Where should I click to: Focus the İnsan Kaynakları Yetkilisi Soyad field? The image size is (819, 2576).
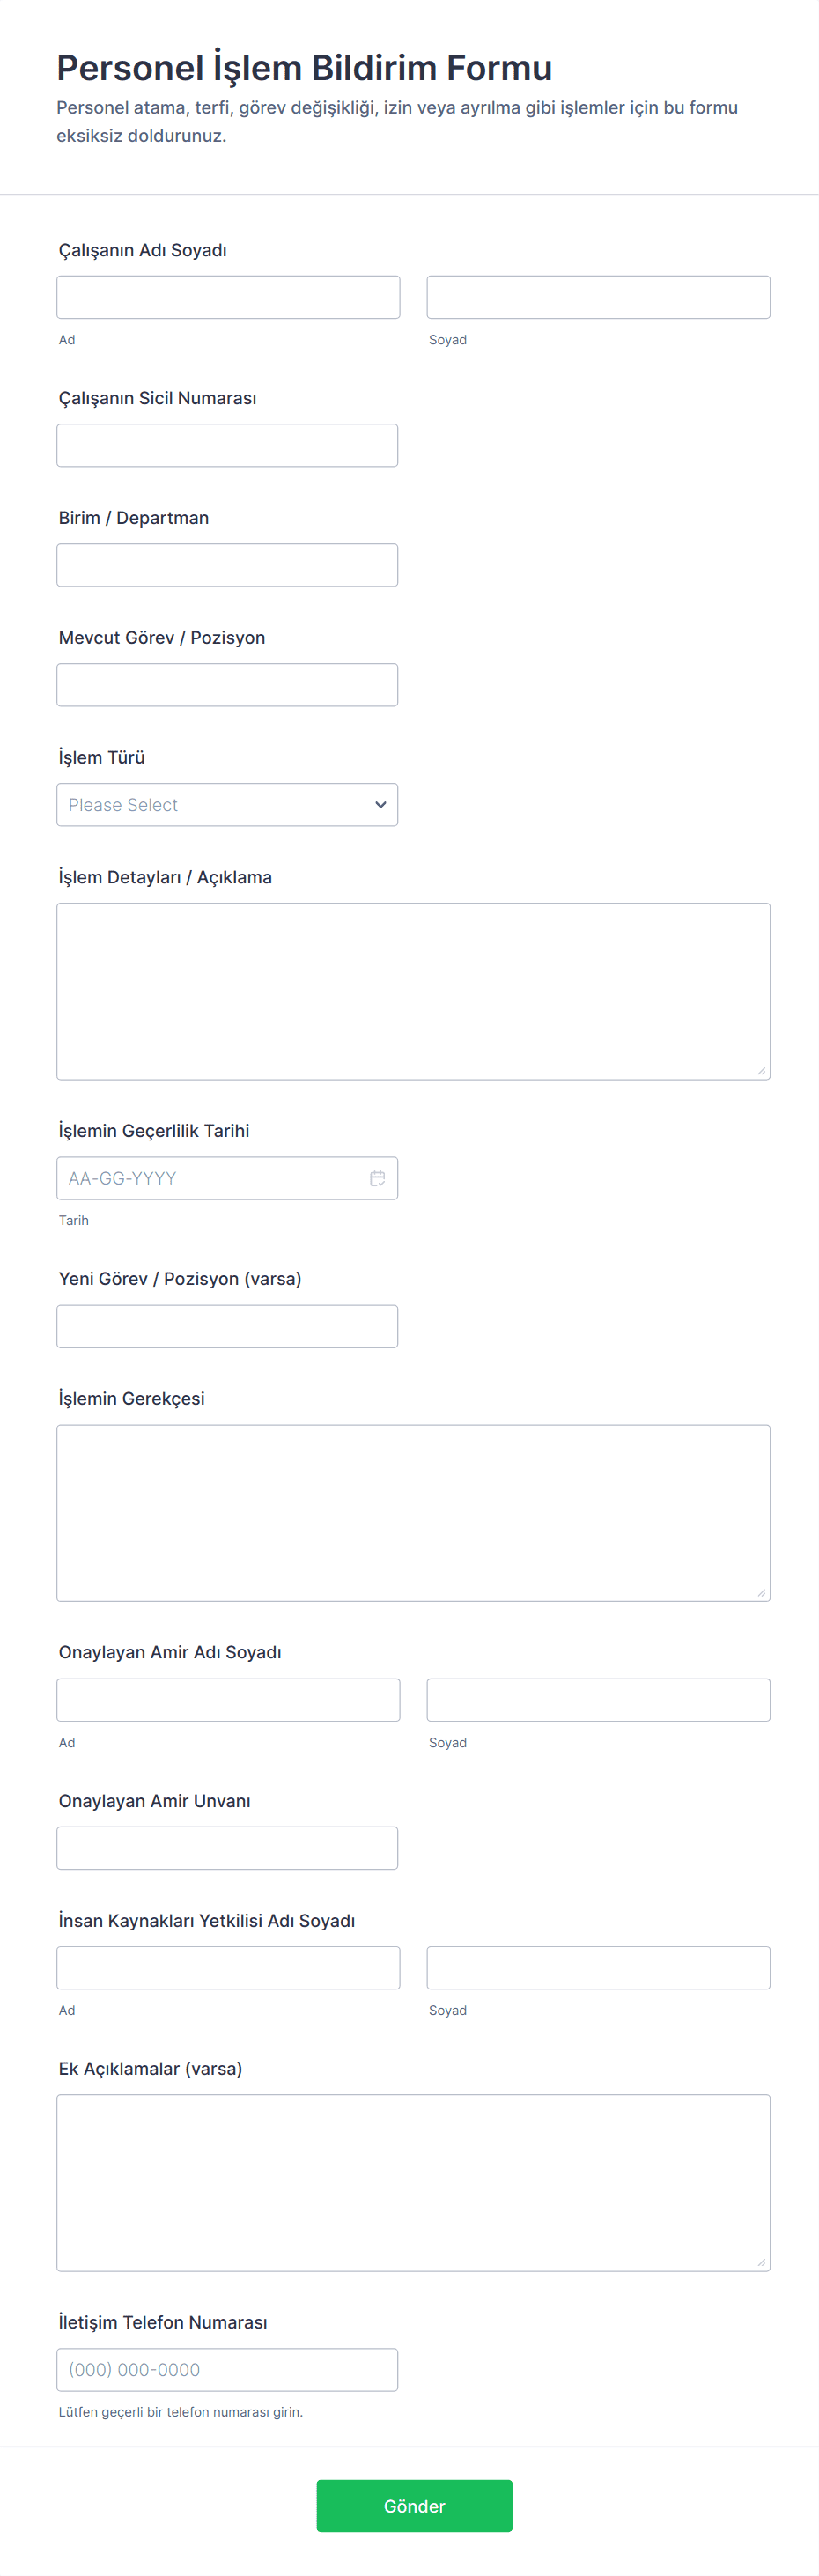598,1968
